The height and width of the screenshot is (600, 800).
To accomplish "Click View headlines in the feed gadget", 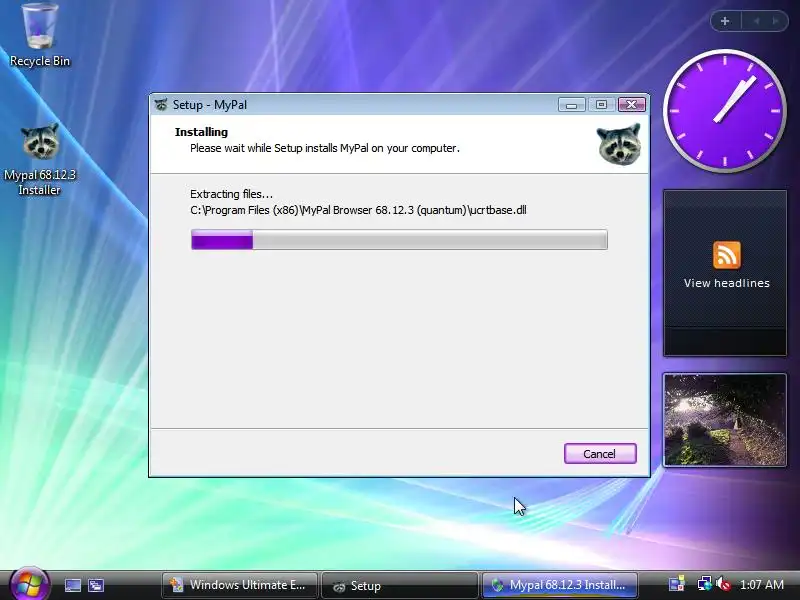I will 727,283.
